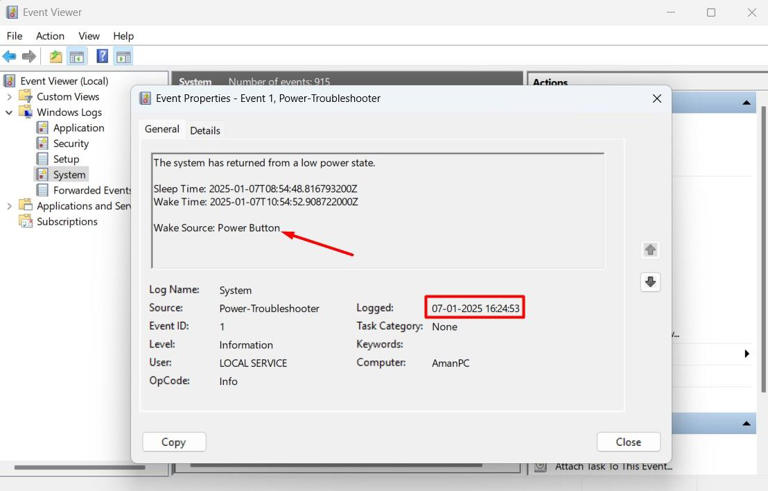Go to previous event with the up arrow
768x491 pixels.
pos(650,250)
